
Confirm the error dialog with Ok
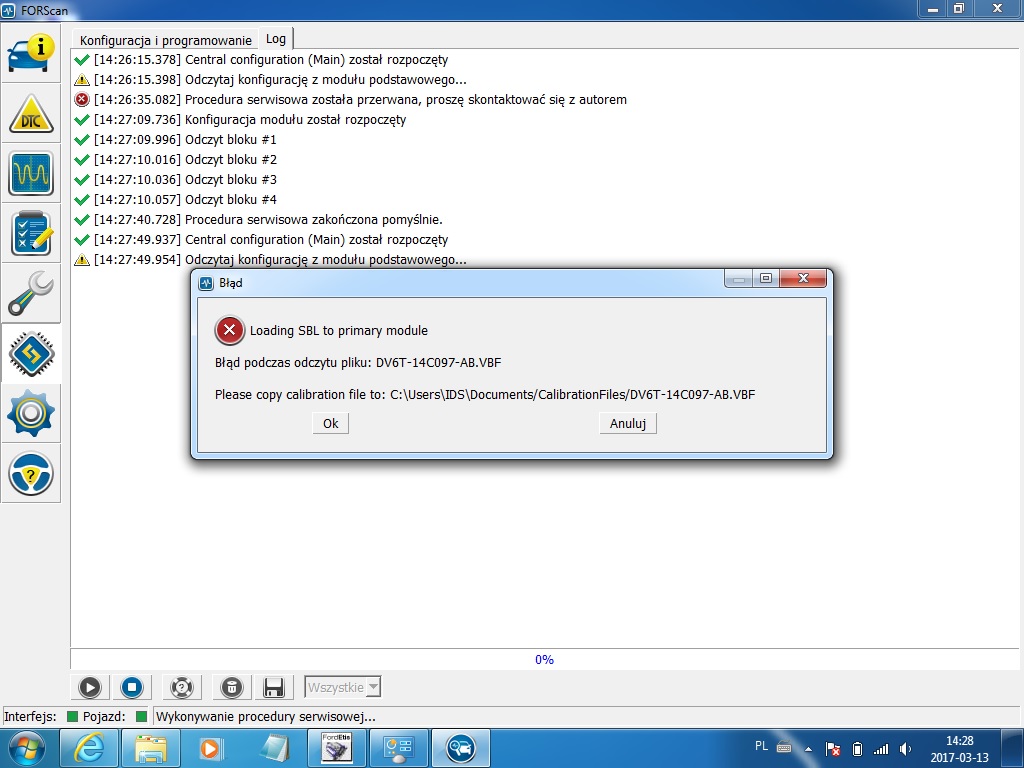pyautogui.click(x=330, y=423)
